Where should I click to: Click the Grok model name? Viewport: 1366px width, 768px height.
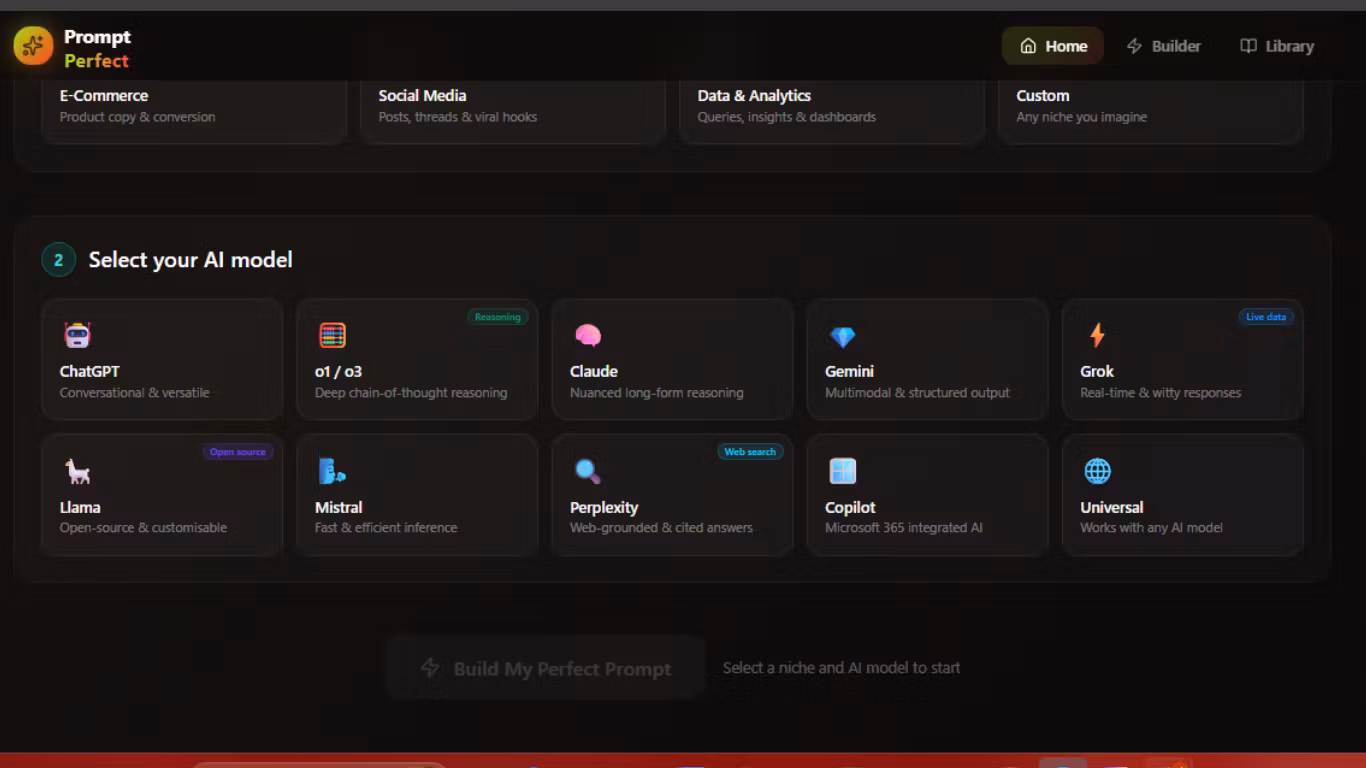tap(1097, 371)
